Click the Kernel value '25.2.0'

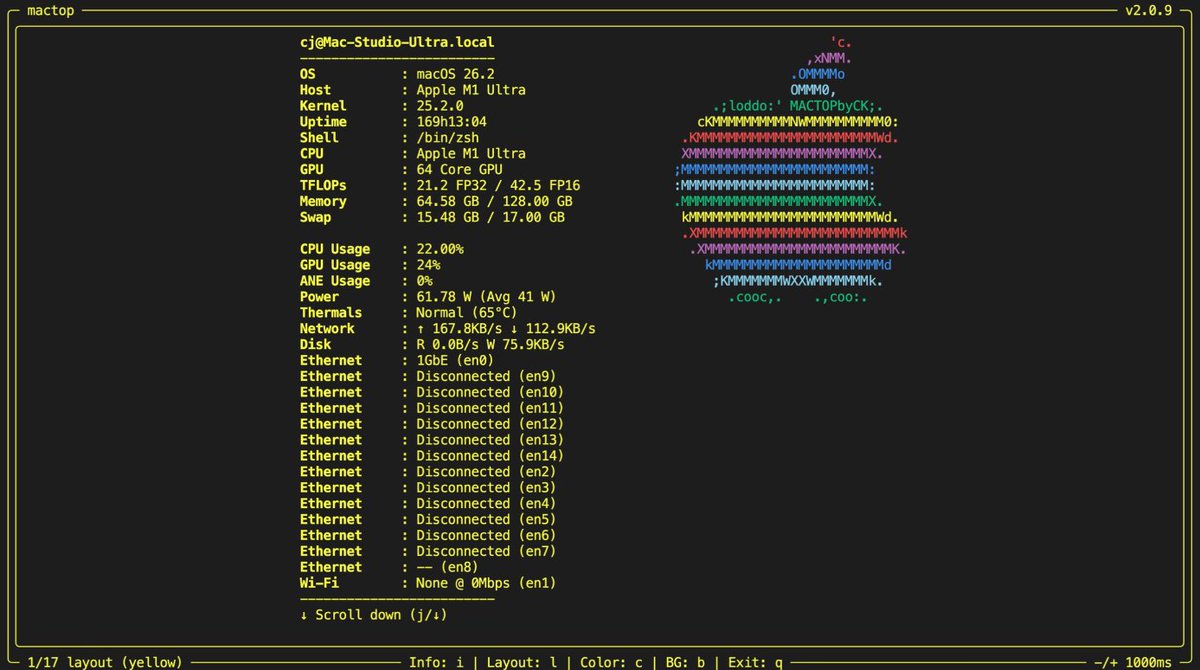pos(440,106)
